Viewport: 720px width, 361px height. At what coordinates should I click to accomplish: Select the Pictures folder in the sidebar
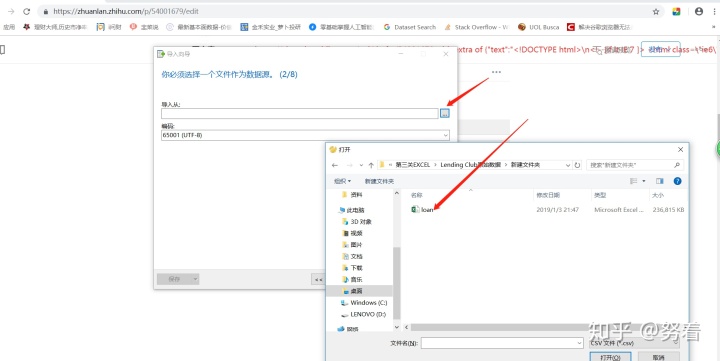tap(352, 245)
